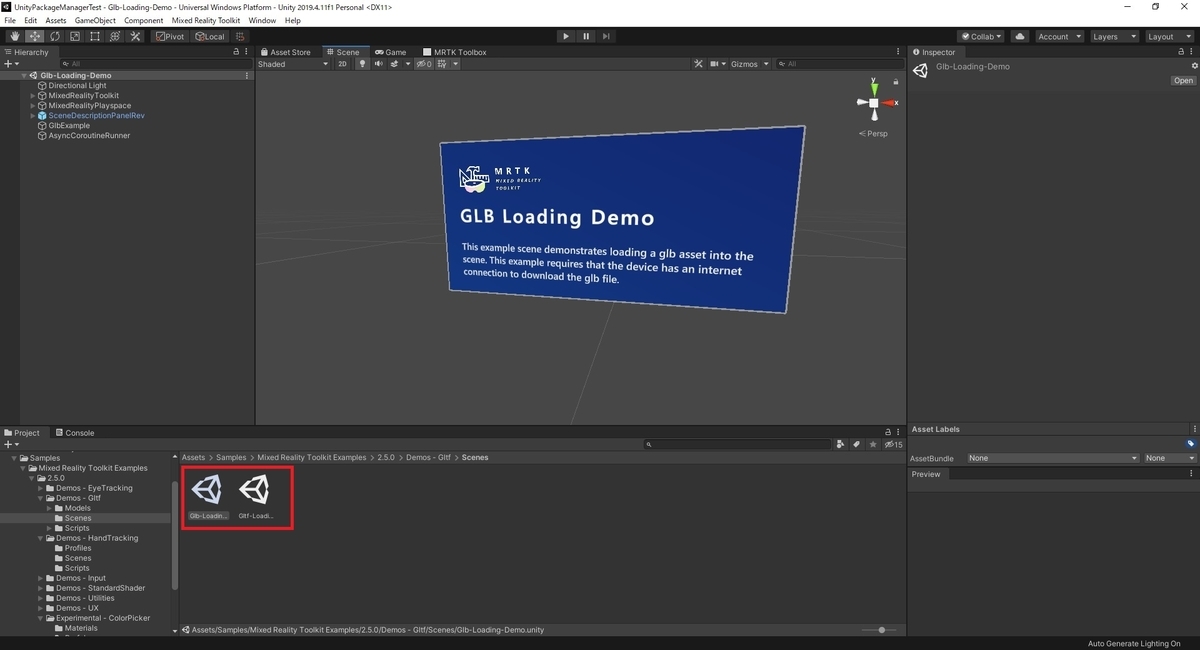Open AssetBundle name dropdown
The height and width of the screenshot is (650, 1200).
[1053, 458]
